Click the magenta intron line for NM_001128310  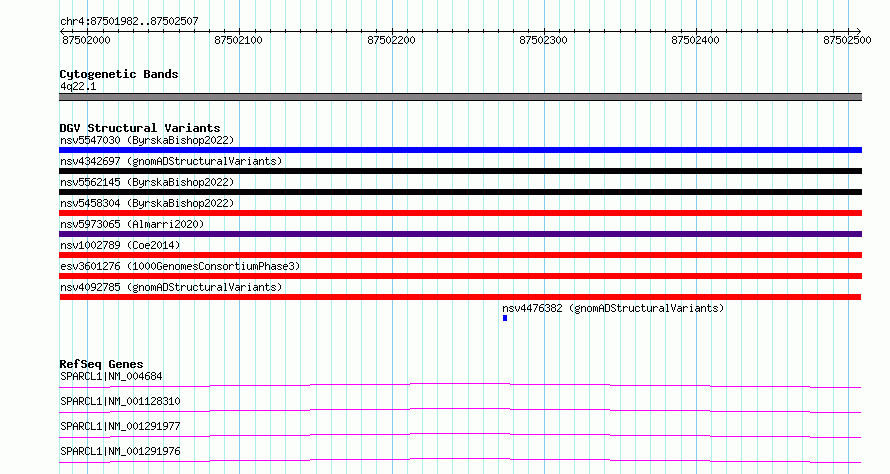point(460,410)
